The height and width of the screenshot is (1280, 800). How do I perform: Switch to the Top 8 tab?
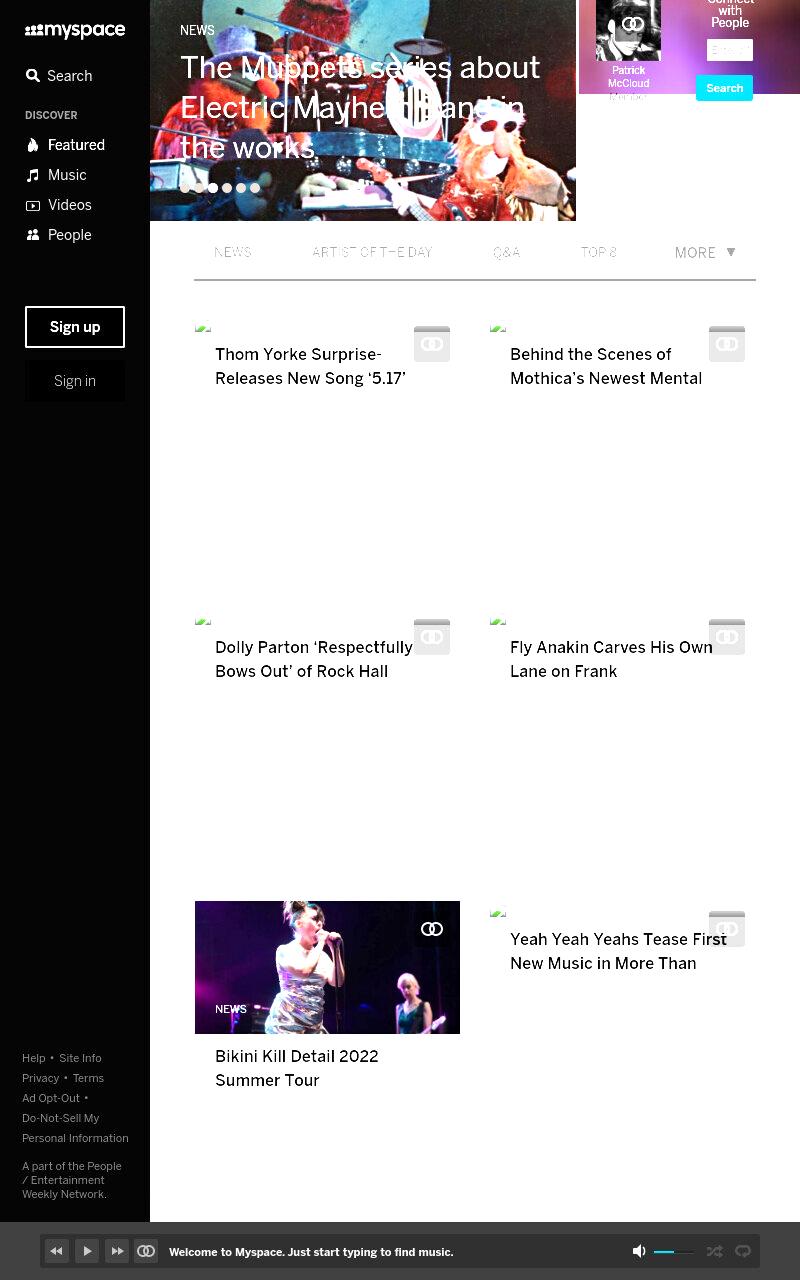(599, 252)
